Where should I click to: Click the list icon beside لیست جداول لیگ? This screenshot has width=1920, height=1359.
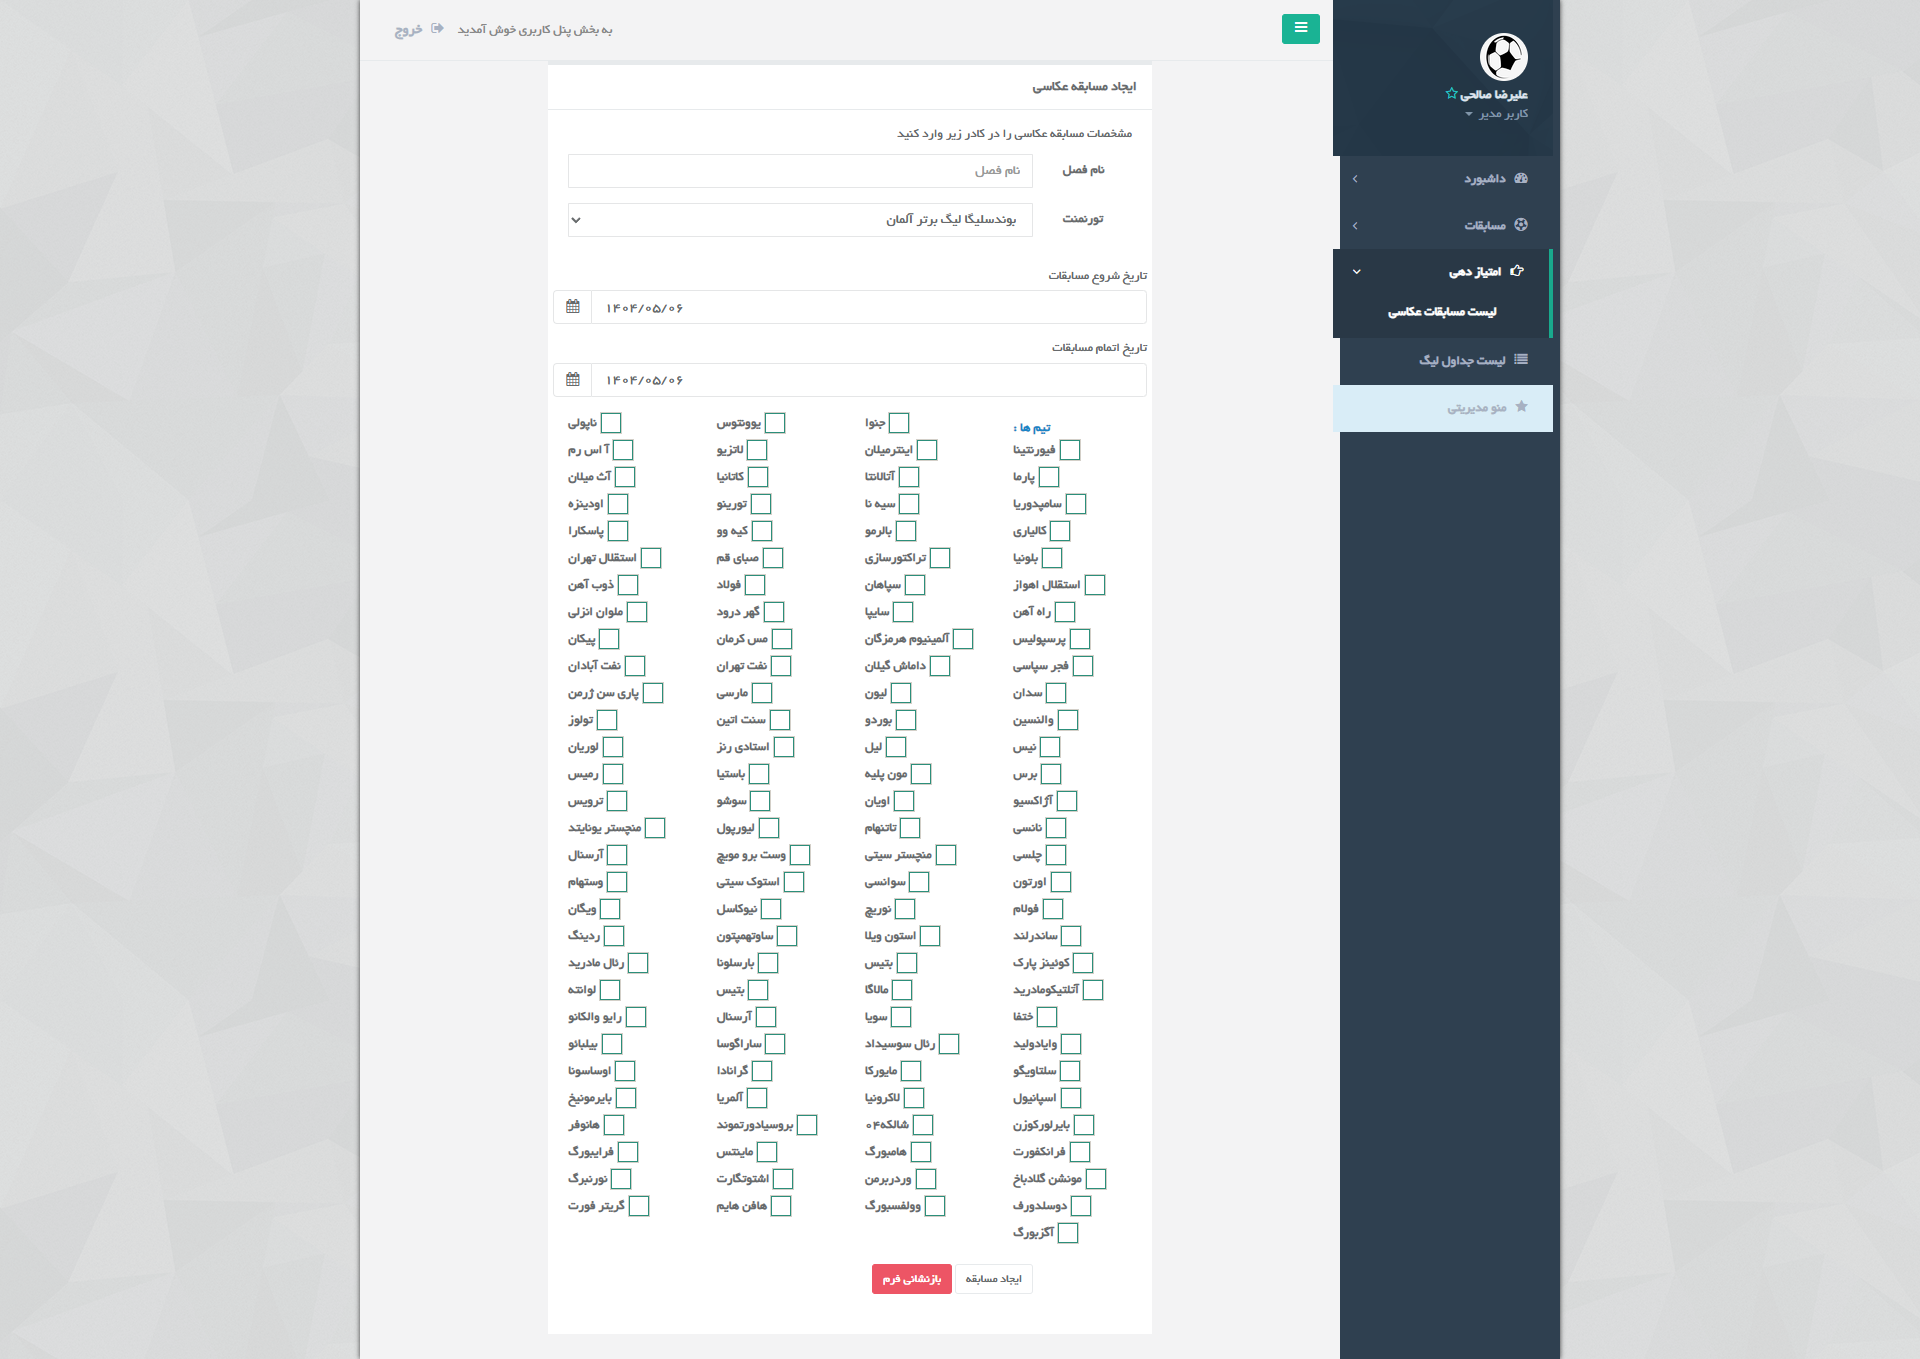coord(1521,360)
